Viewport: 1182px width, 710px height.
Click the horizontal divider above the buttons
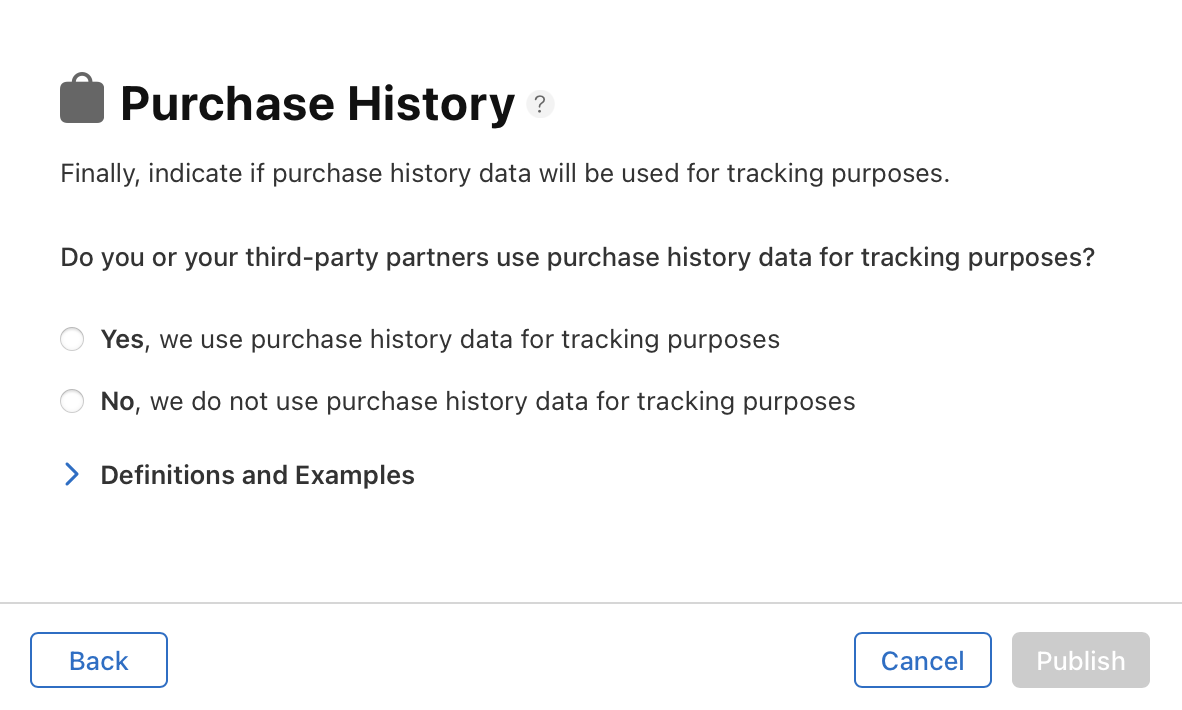tap(591, 603)
